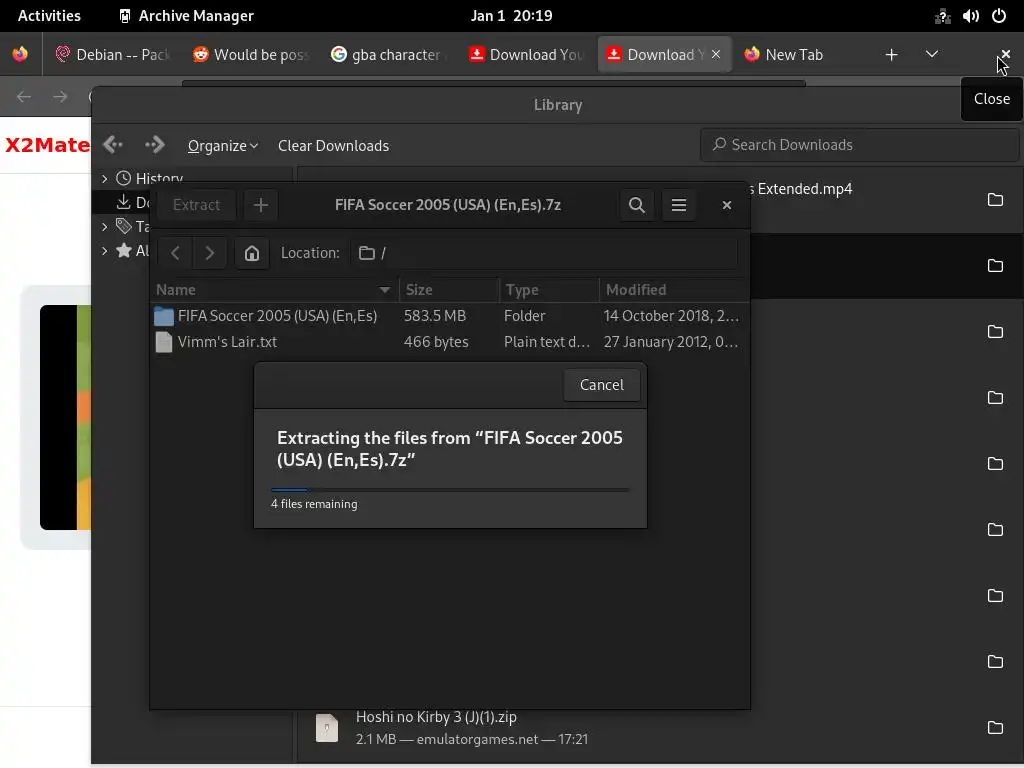
Task: Sort archive list by Modified column
Action: pyautogui.click(x=674, y=289)
